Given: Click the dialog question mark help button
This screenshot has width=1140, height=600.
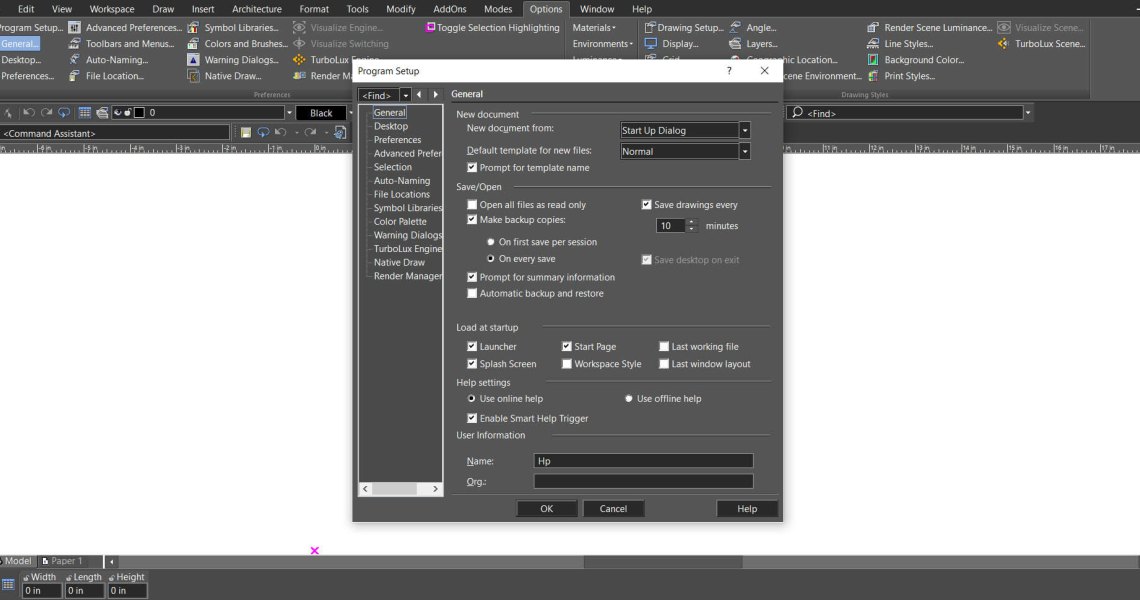Looking at the screenshot, I should [x=729, y=71].
